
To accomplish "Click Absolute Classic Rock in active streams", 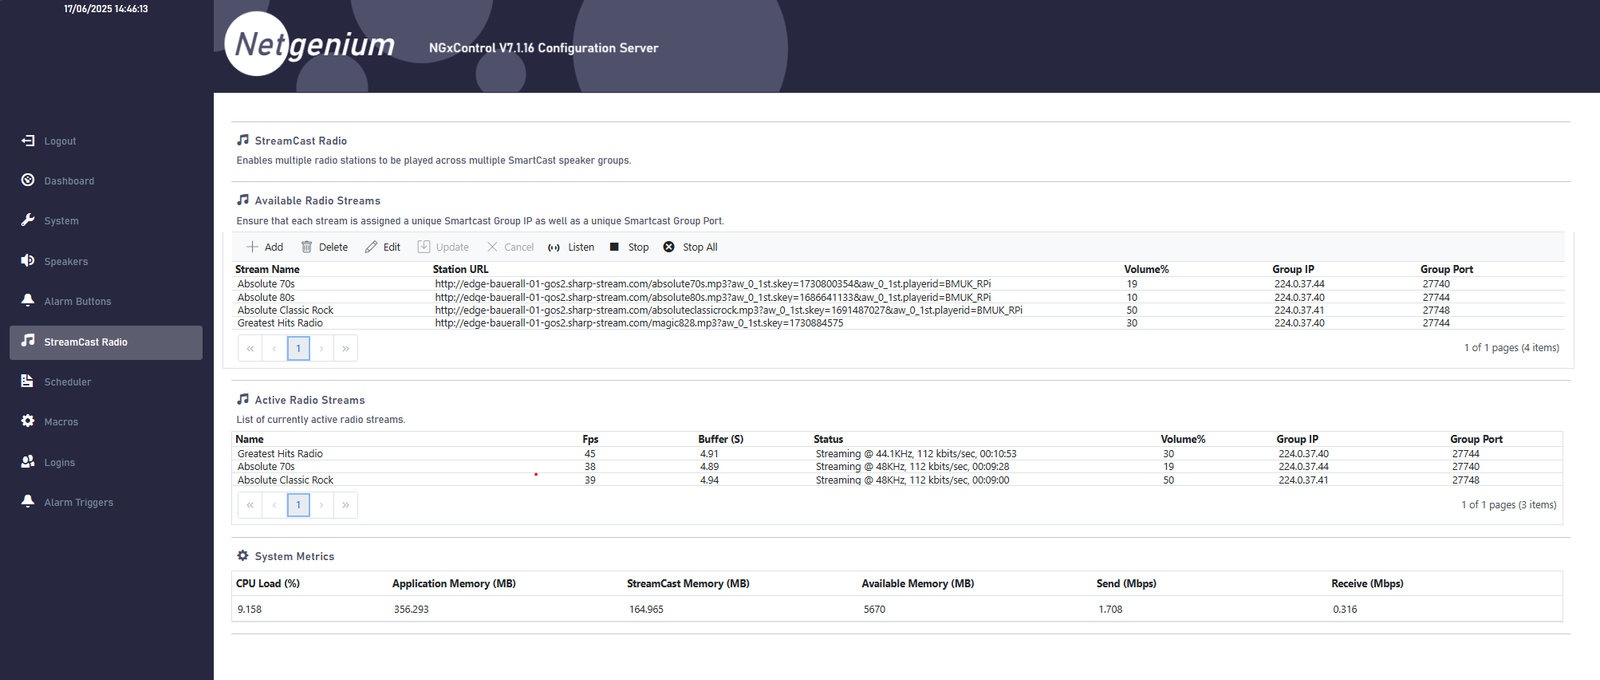I will 285,480.
